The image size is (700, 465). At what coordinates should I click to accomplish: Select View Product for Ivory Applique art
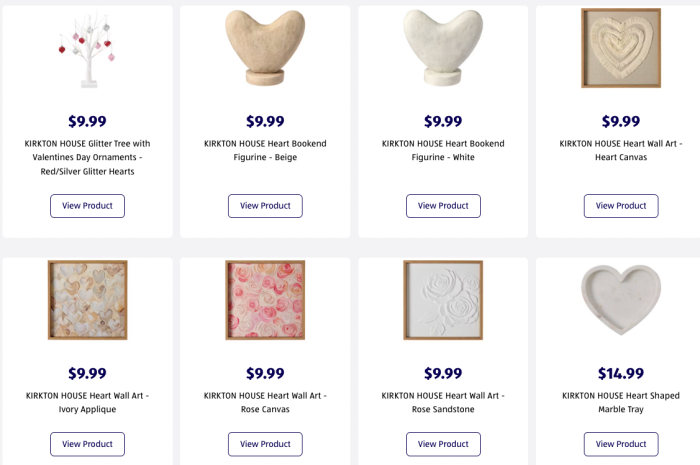click(87, 444)
